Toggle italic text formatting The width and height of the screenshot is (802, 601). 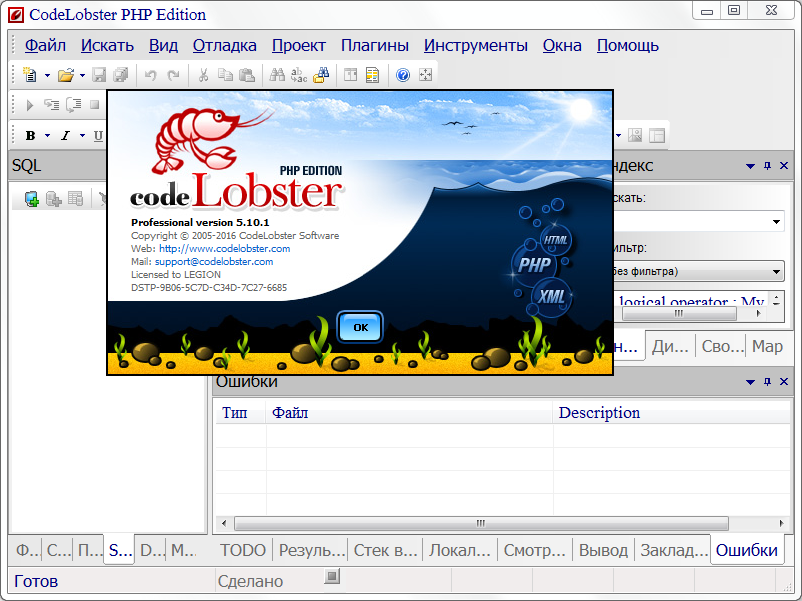point(64,135)
